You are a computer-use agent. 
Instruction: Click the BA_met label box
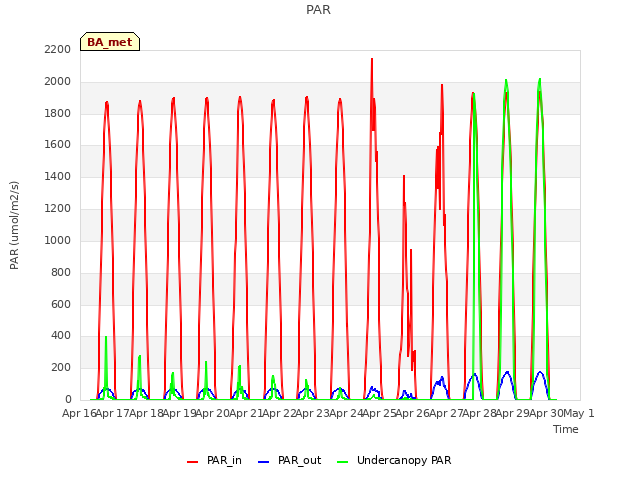click(x=110, y=42)
